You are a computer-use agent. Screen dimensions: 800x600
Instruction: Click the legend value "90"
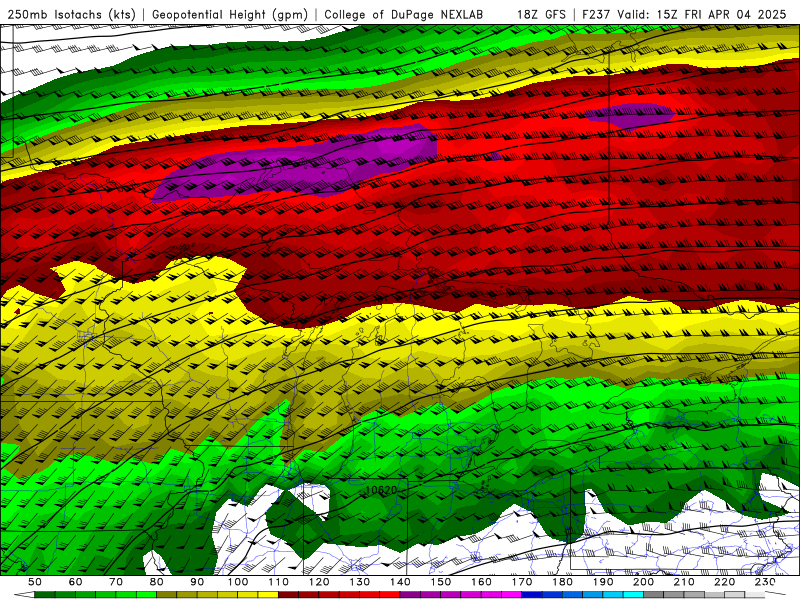point(197,582)
